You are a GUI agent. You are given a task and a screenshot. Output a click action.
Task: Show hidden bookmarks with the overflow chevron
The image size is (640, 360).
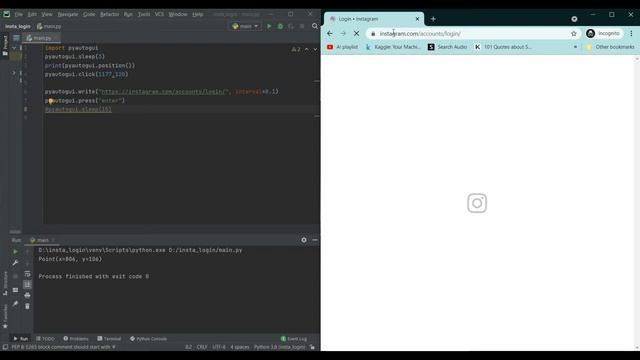575,47
